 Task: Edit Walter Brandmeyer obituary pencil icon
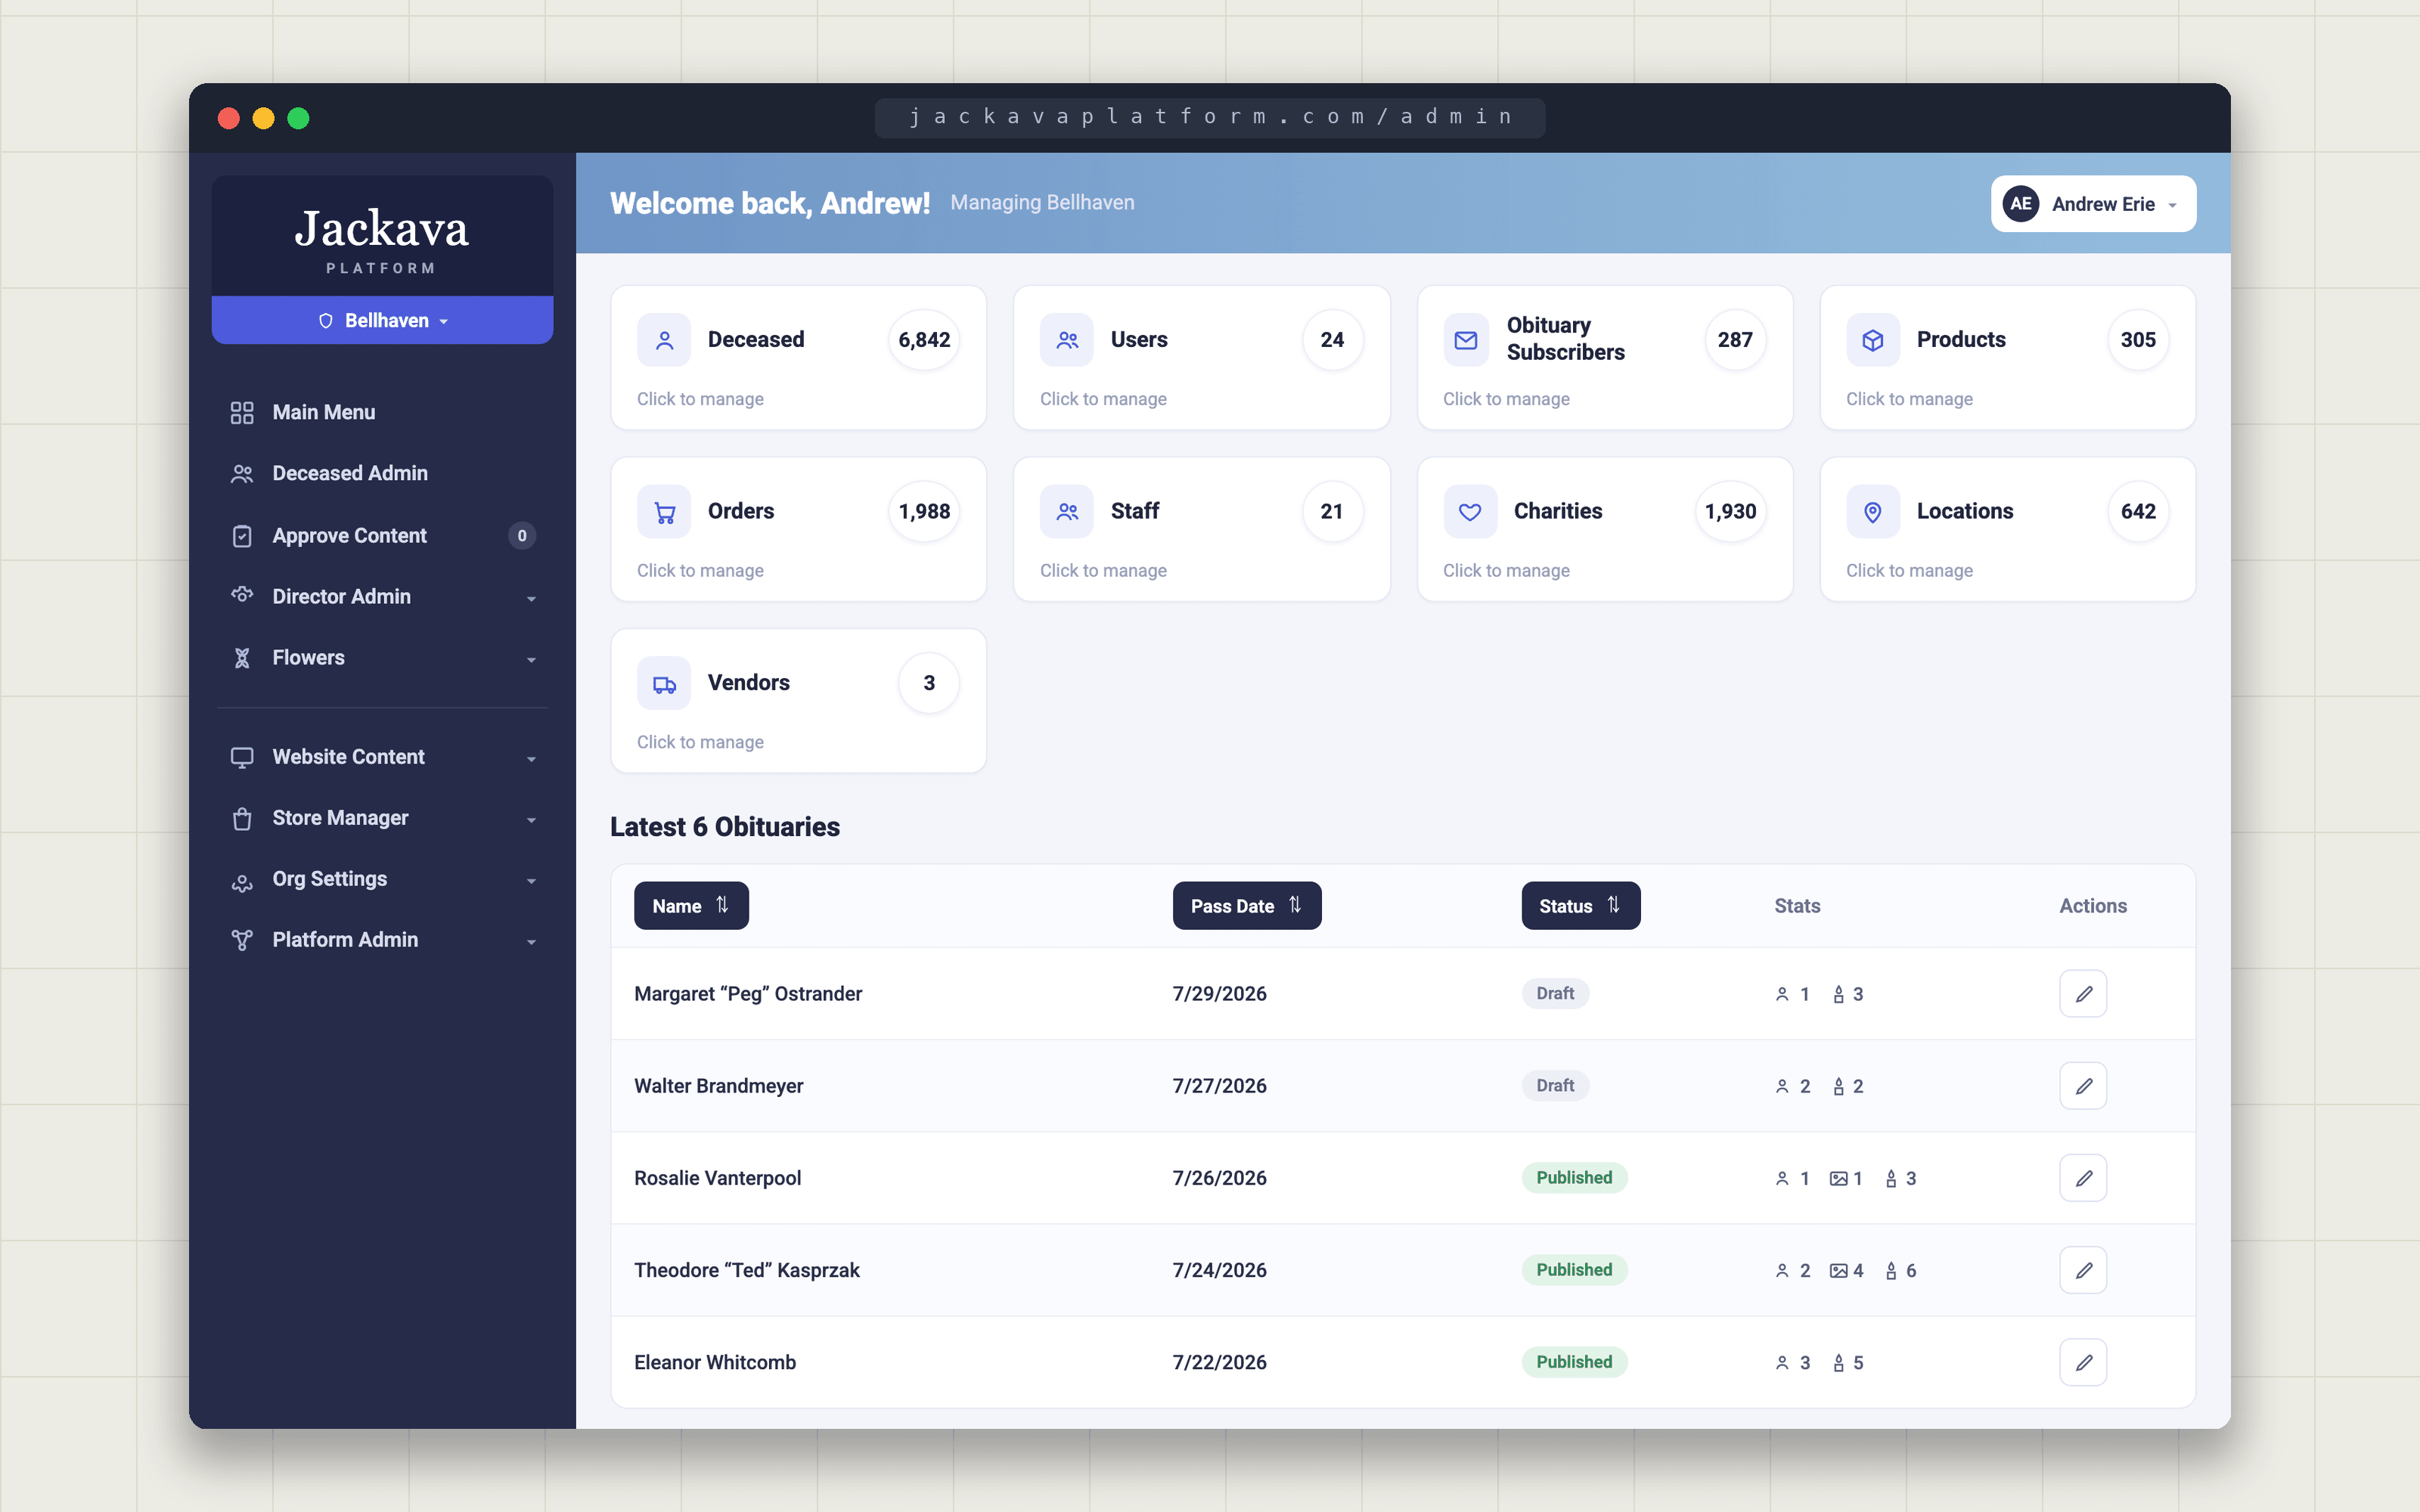pos(2083,1086)
